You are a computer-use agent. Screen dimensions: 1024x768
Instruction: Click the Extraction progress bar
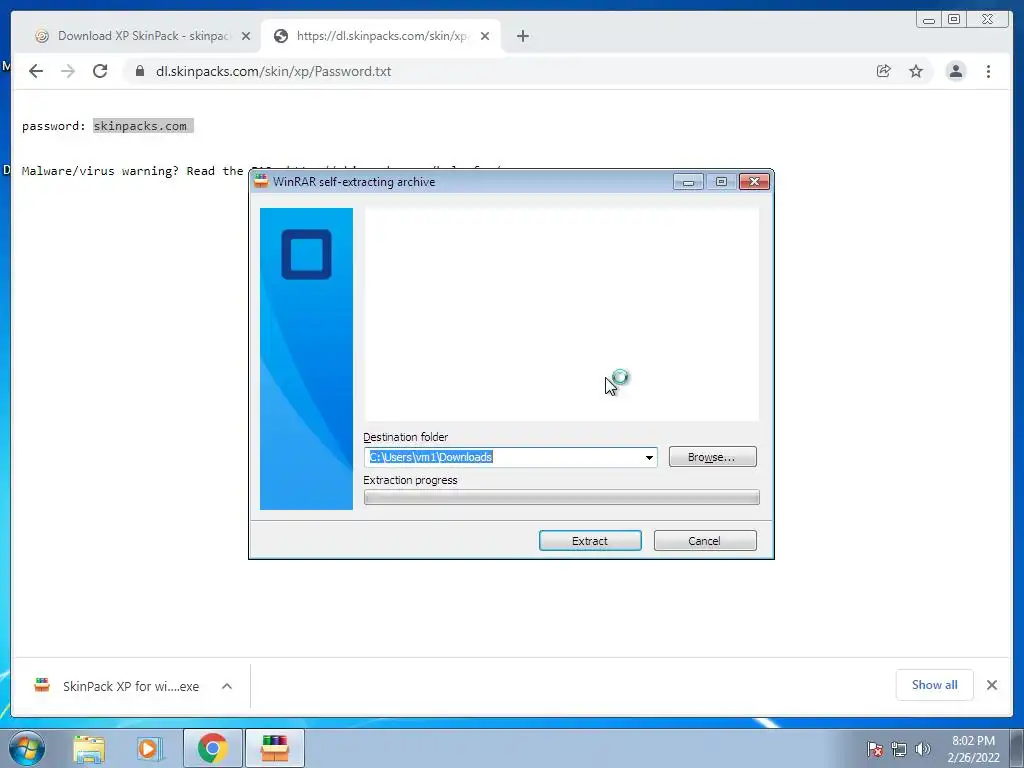tap(561, 498)
